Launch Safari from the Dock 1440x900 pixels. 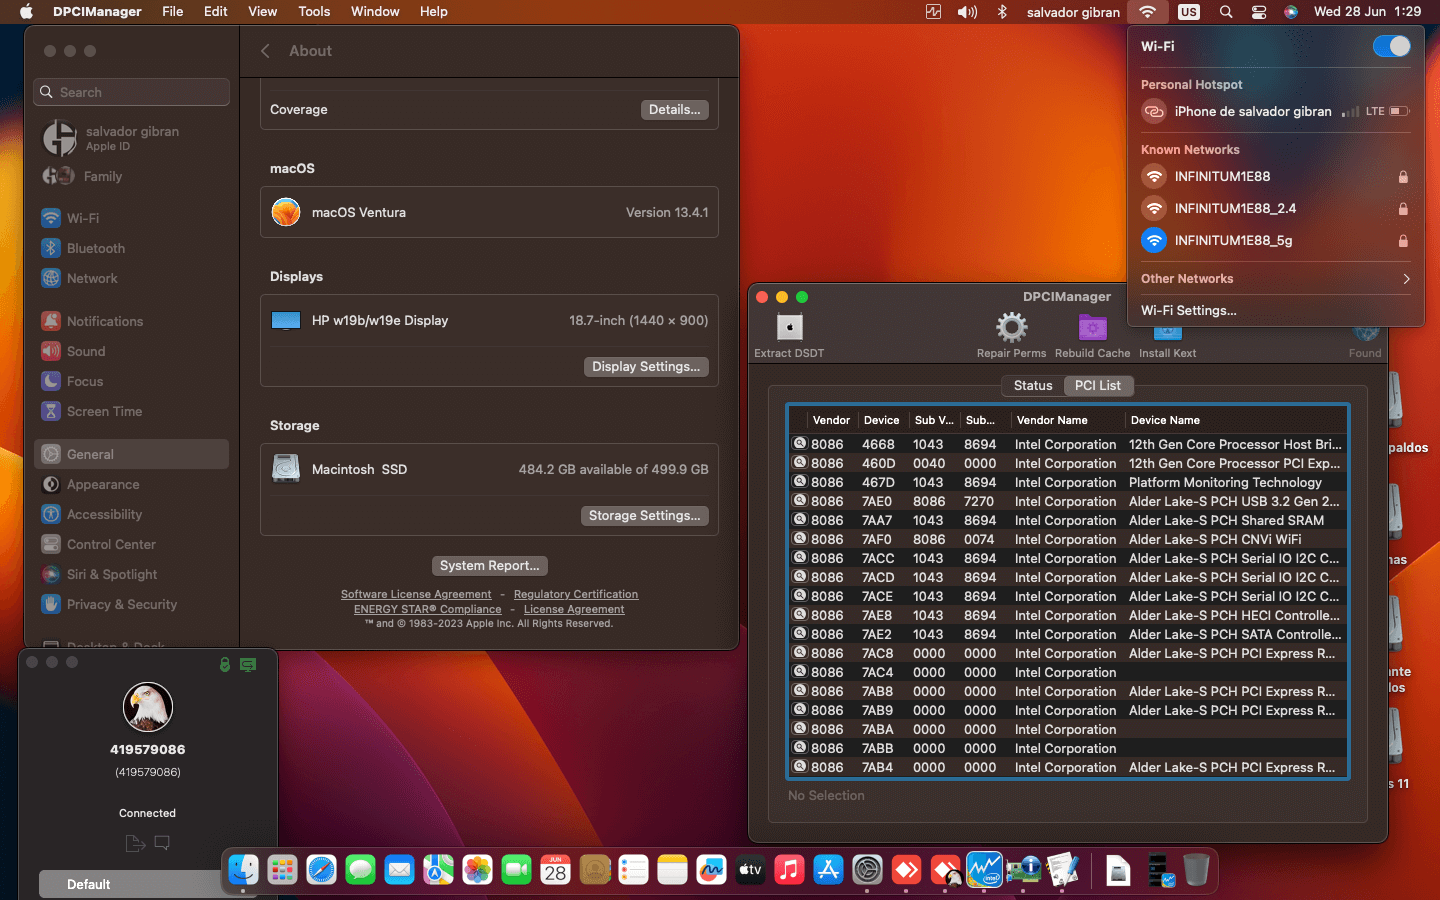click(321, 870)
